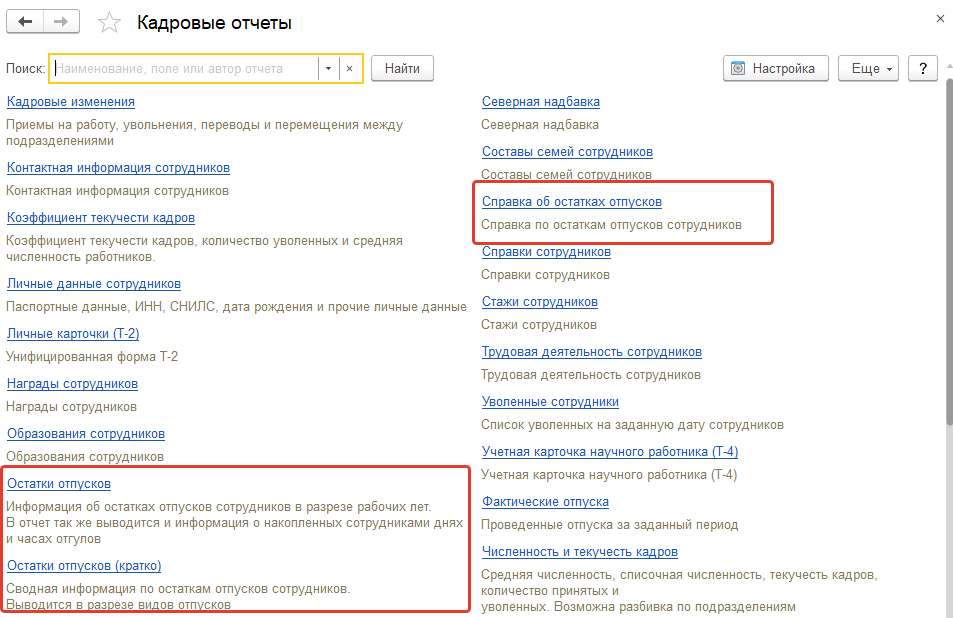Viewport: 953px width, 618px height.
Task: Open the Еще dropdown menu
Action: point(868,68)
